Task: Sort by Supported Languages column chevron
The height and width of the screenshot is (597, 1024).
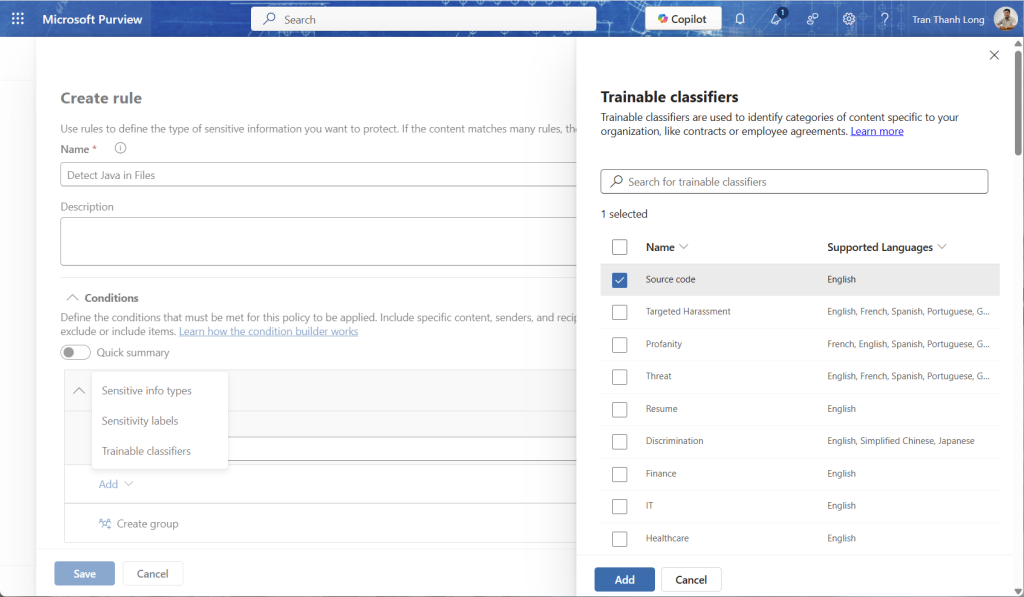Action: [943, 247]
